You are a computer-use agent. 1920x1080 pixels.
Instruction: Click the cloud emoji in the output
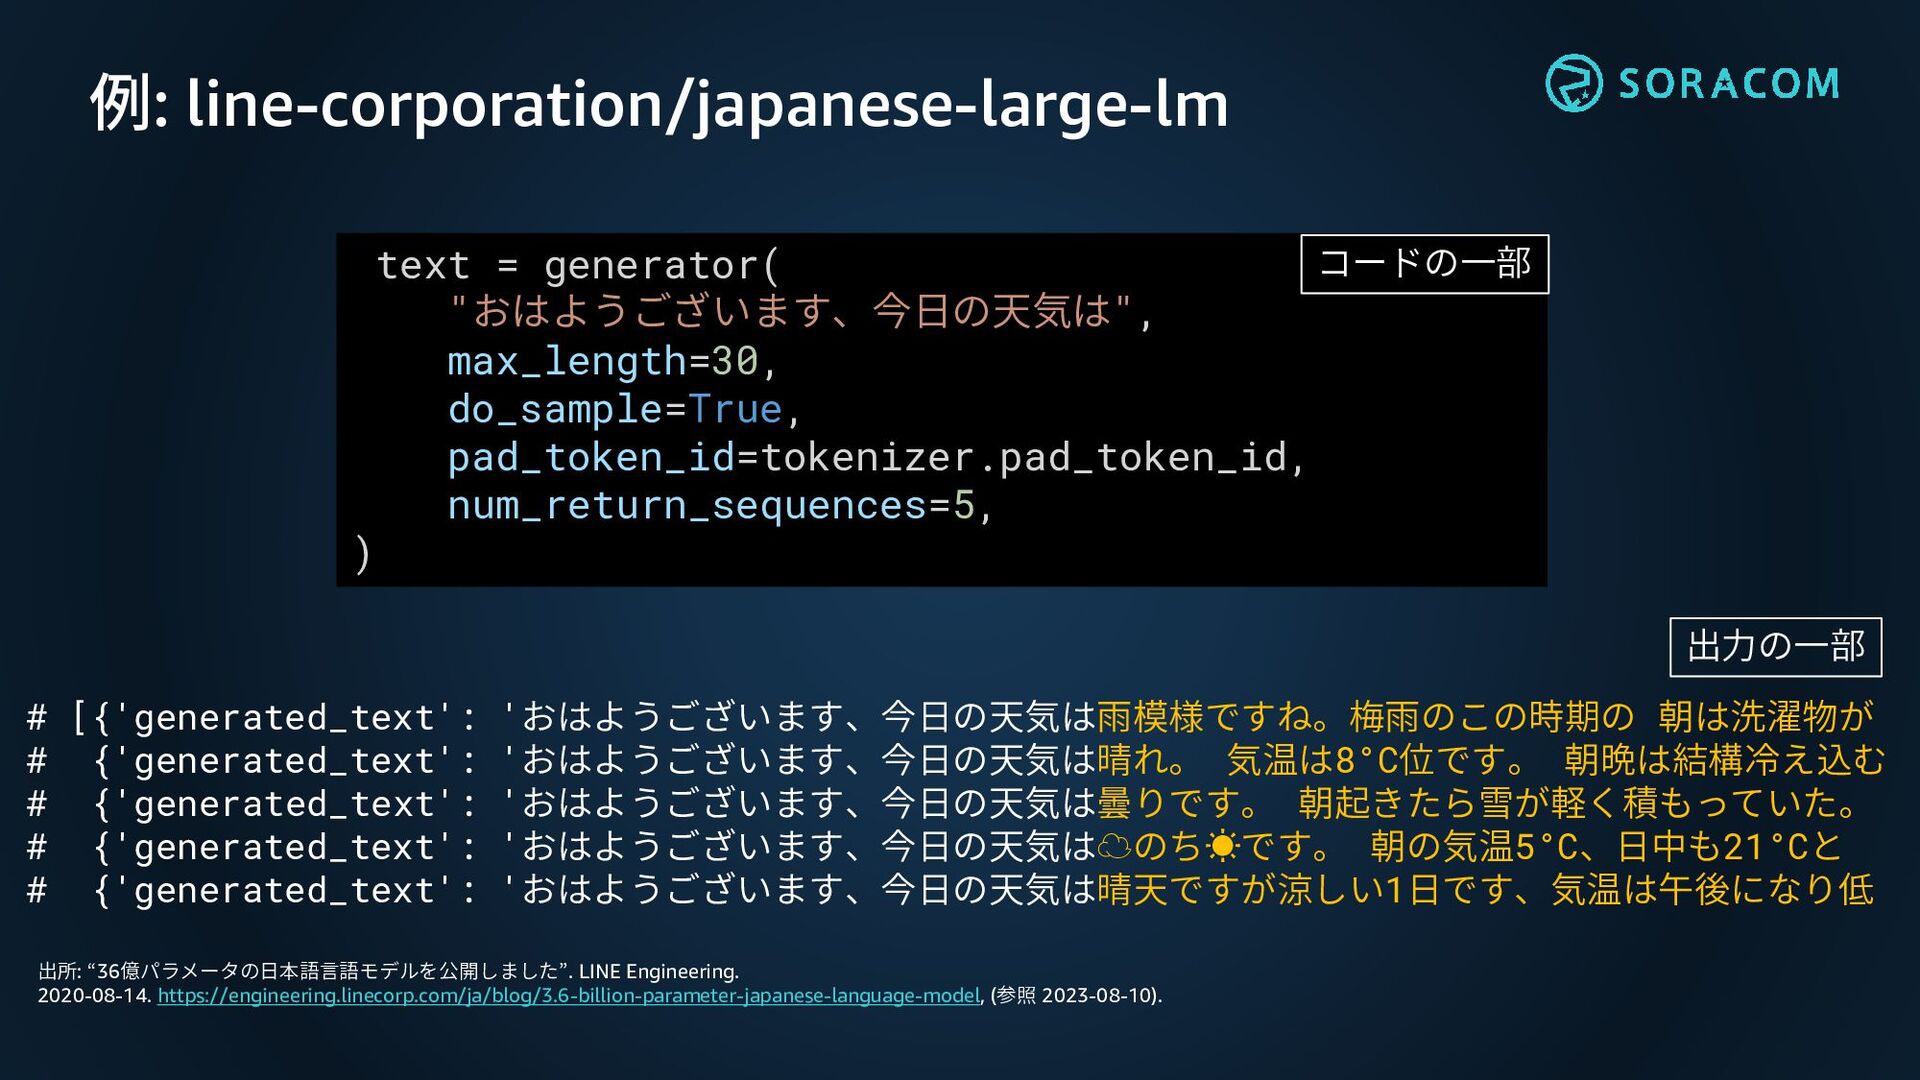1114,848
